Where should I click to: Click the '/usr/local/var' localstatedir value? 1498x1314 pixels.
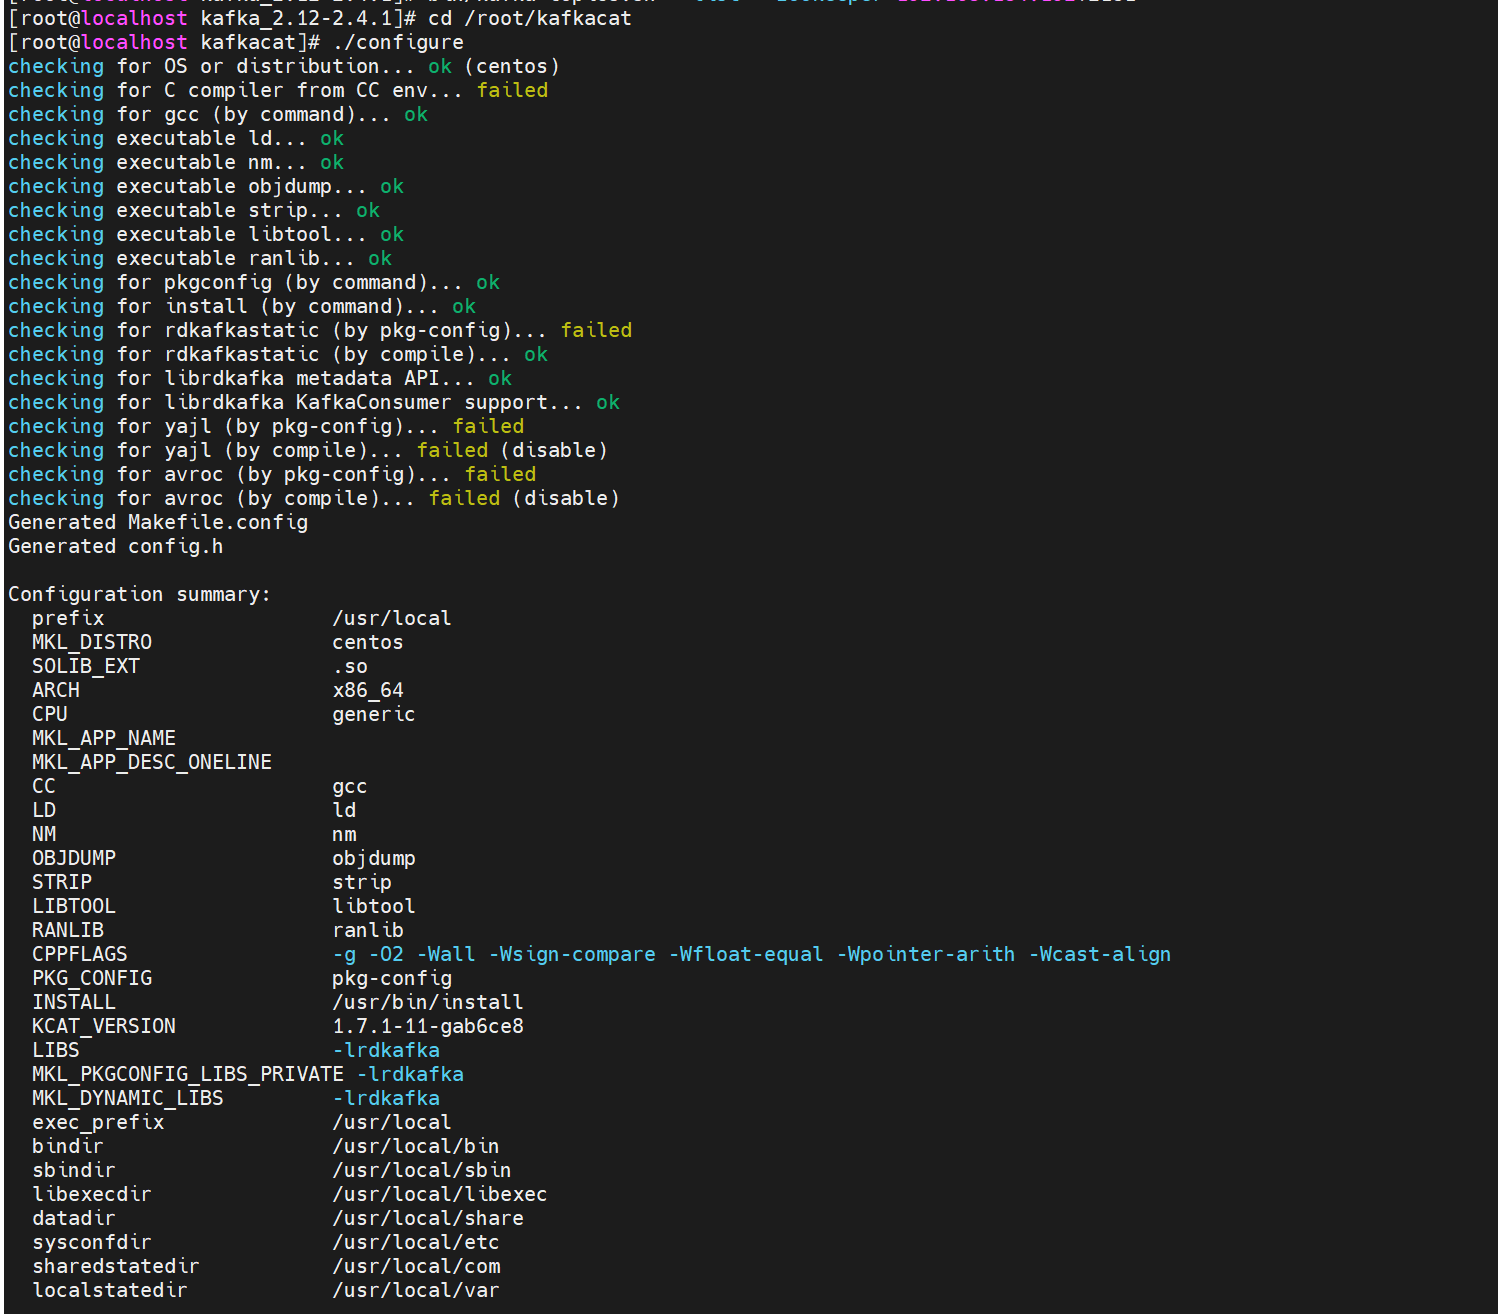416,1290
